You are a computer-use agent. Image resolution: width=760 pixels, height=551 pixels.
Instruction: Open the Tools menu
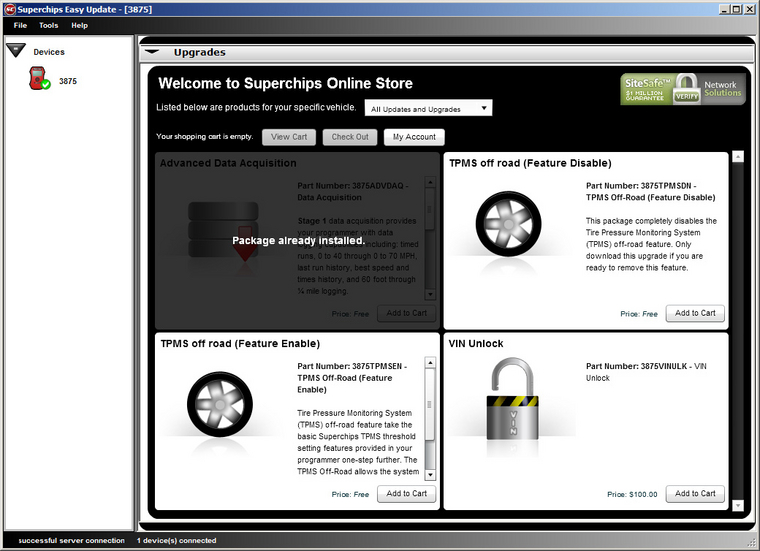(x=48, y=25)
